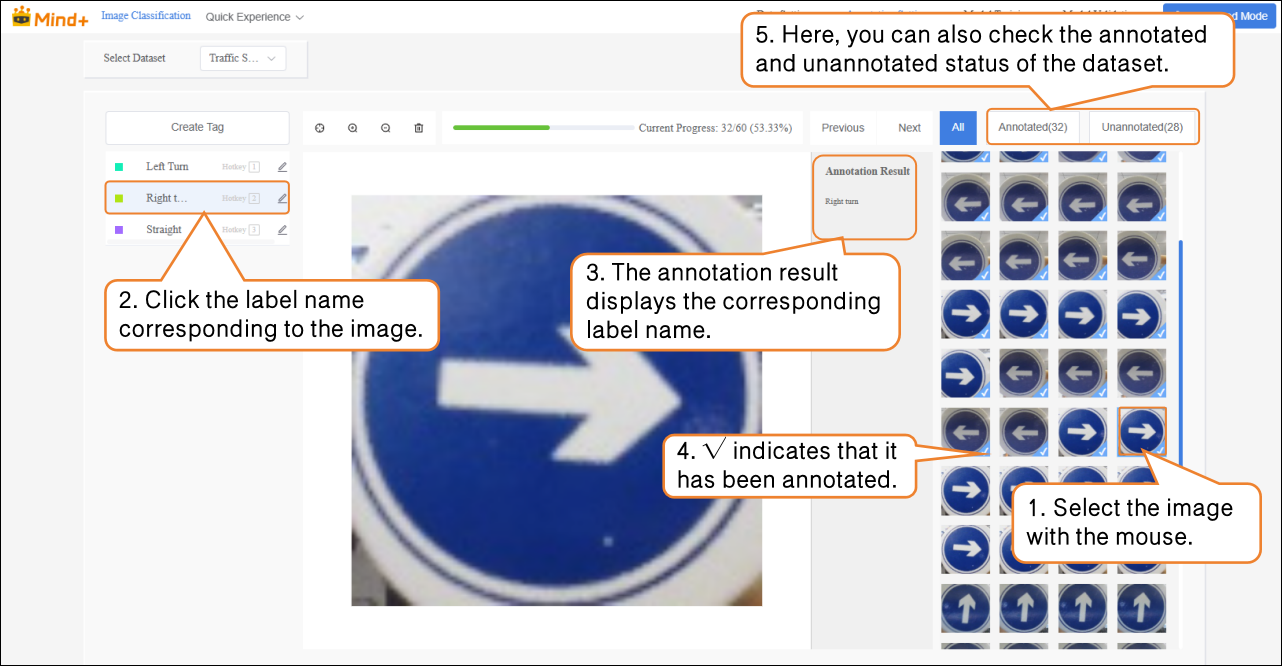Image resolution: width=1282 pixels, height=666 pixels.
Task: Select the All filter tab
Action: (x=957, y=127)
